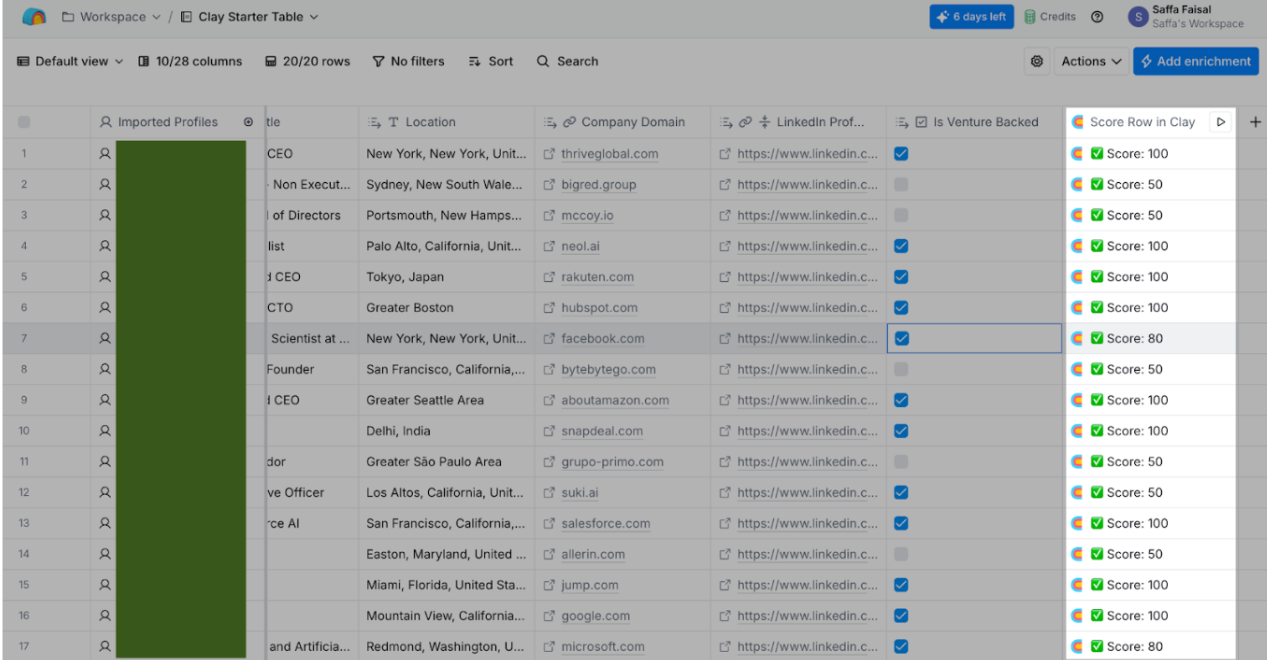Click the Imported Profiles header options icon
Screen dimensions: 1267x660
tap(248, 122)
